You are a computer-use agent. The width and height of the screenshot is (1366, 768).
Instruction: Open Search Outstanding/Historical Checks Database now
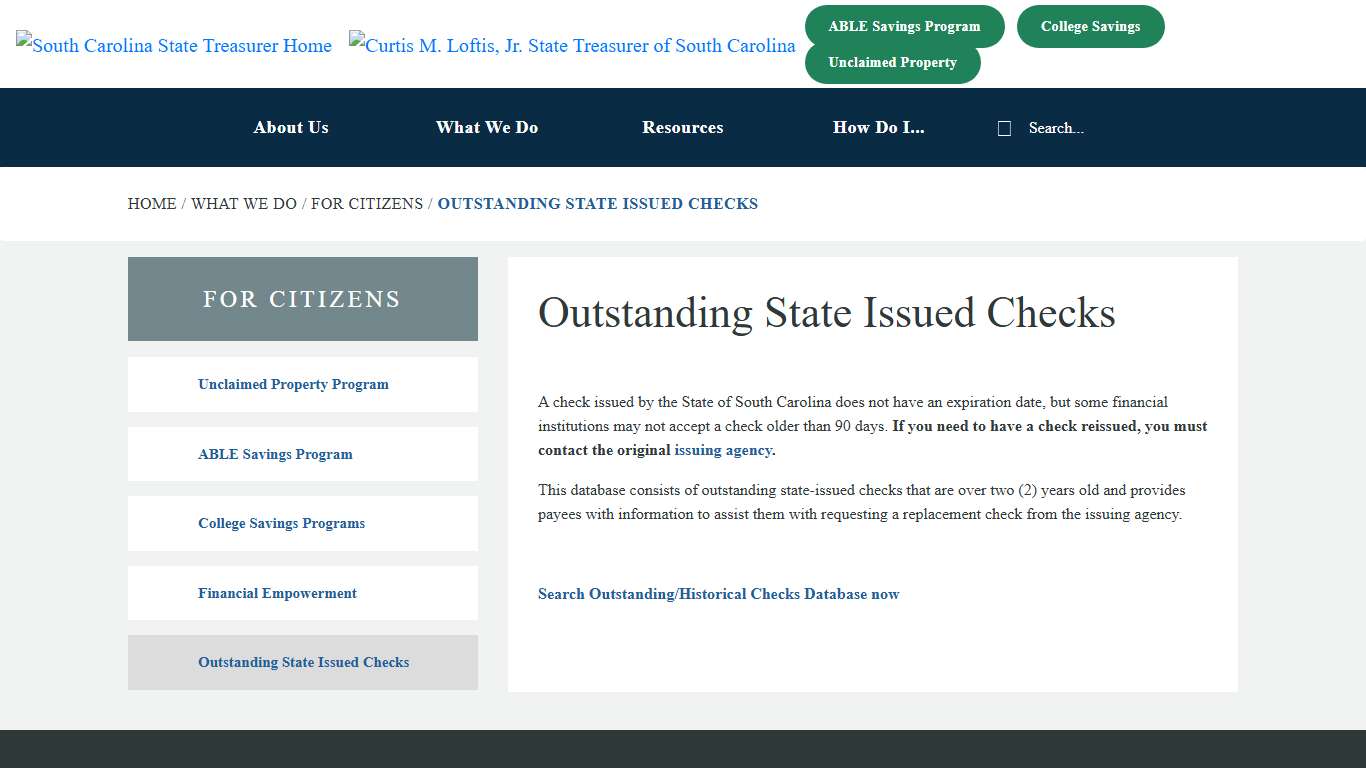click(718, 593)
